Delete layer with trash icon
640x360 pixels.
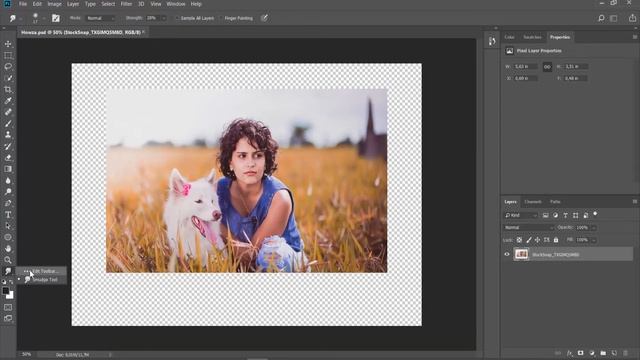(625, 353)
